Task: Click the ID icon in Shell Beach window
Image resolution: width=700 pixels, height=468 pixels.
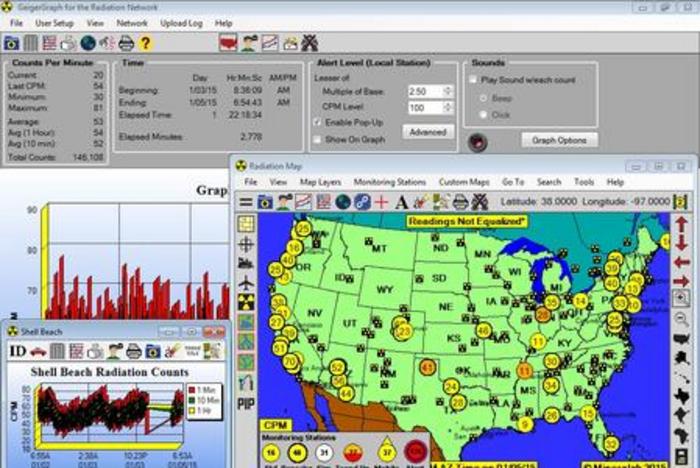Action: coord(18,351)
